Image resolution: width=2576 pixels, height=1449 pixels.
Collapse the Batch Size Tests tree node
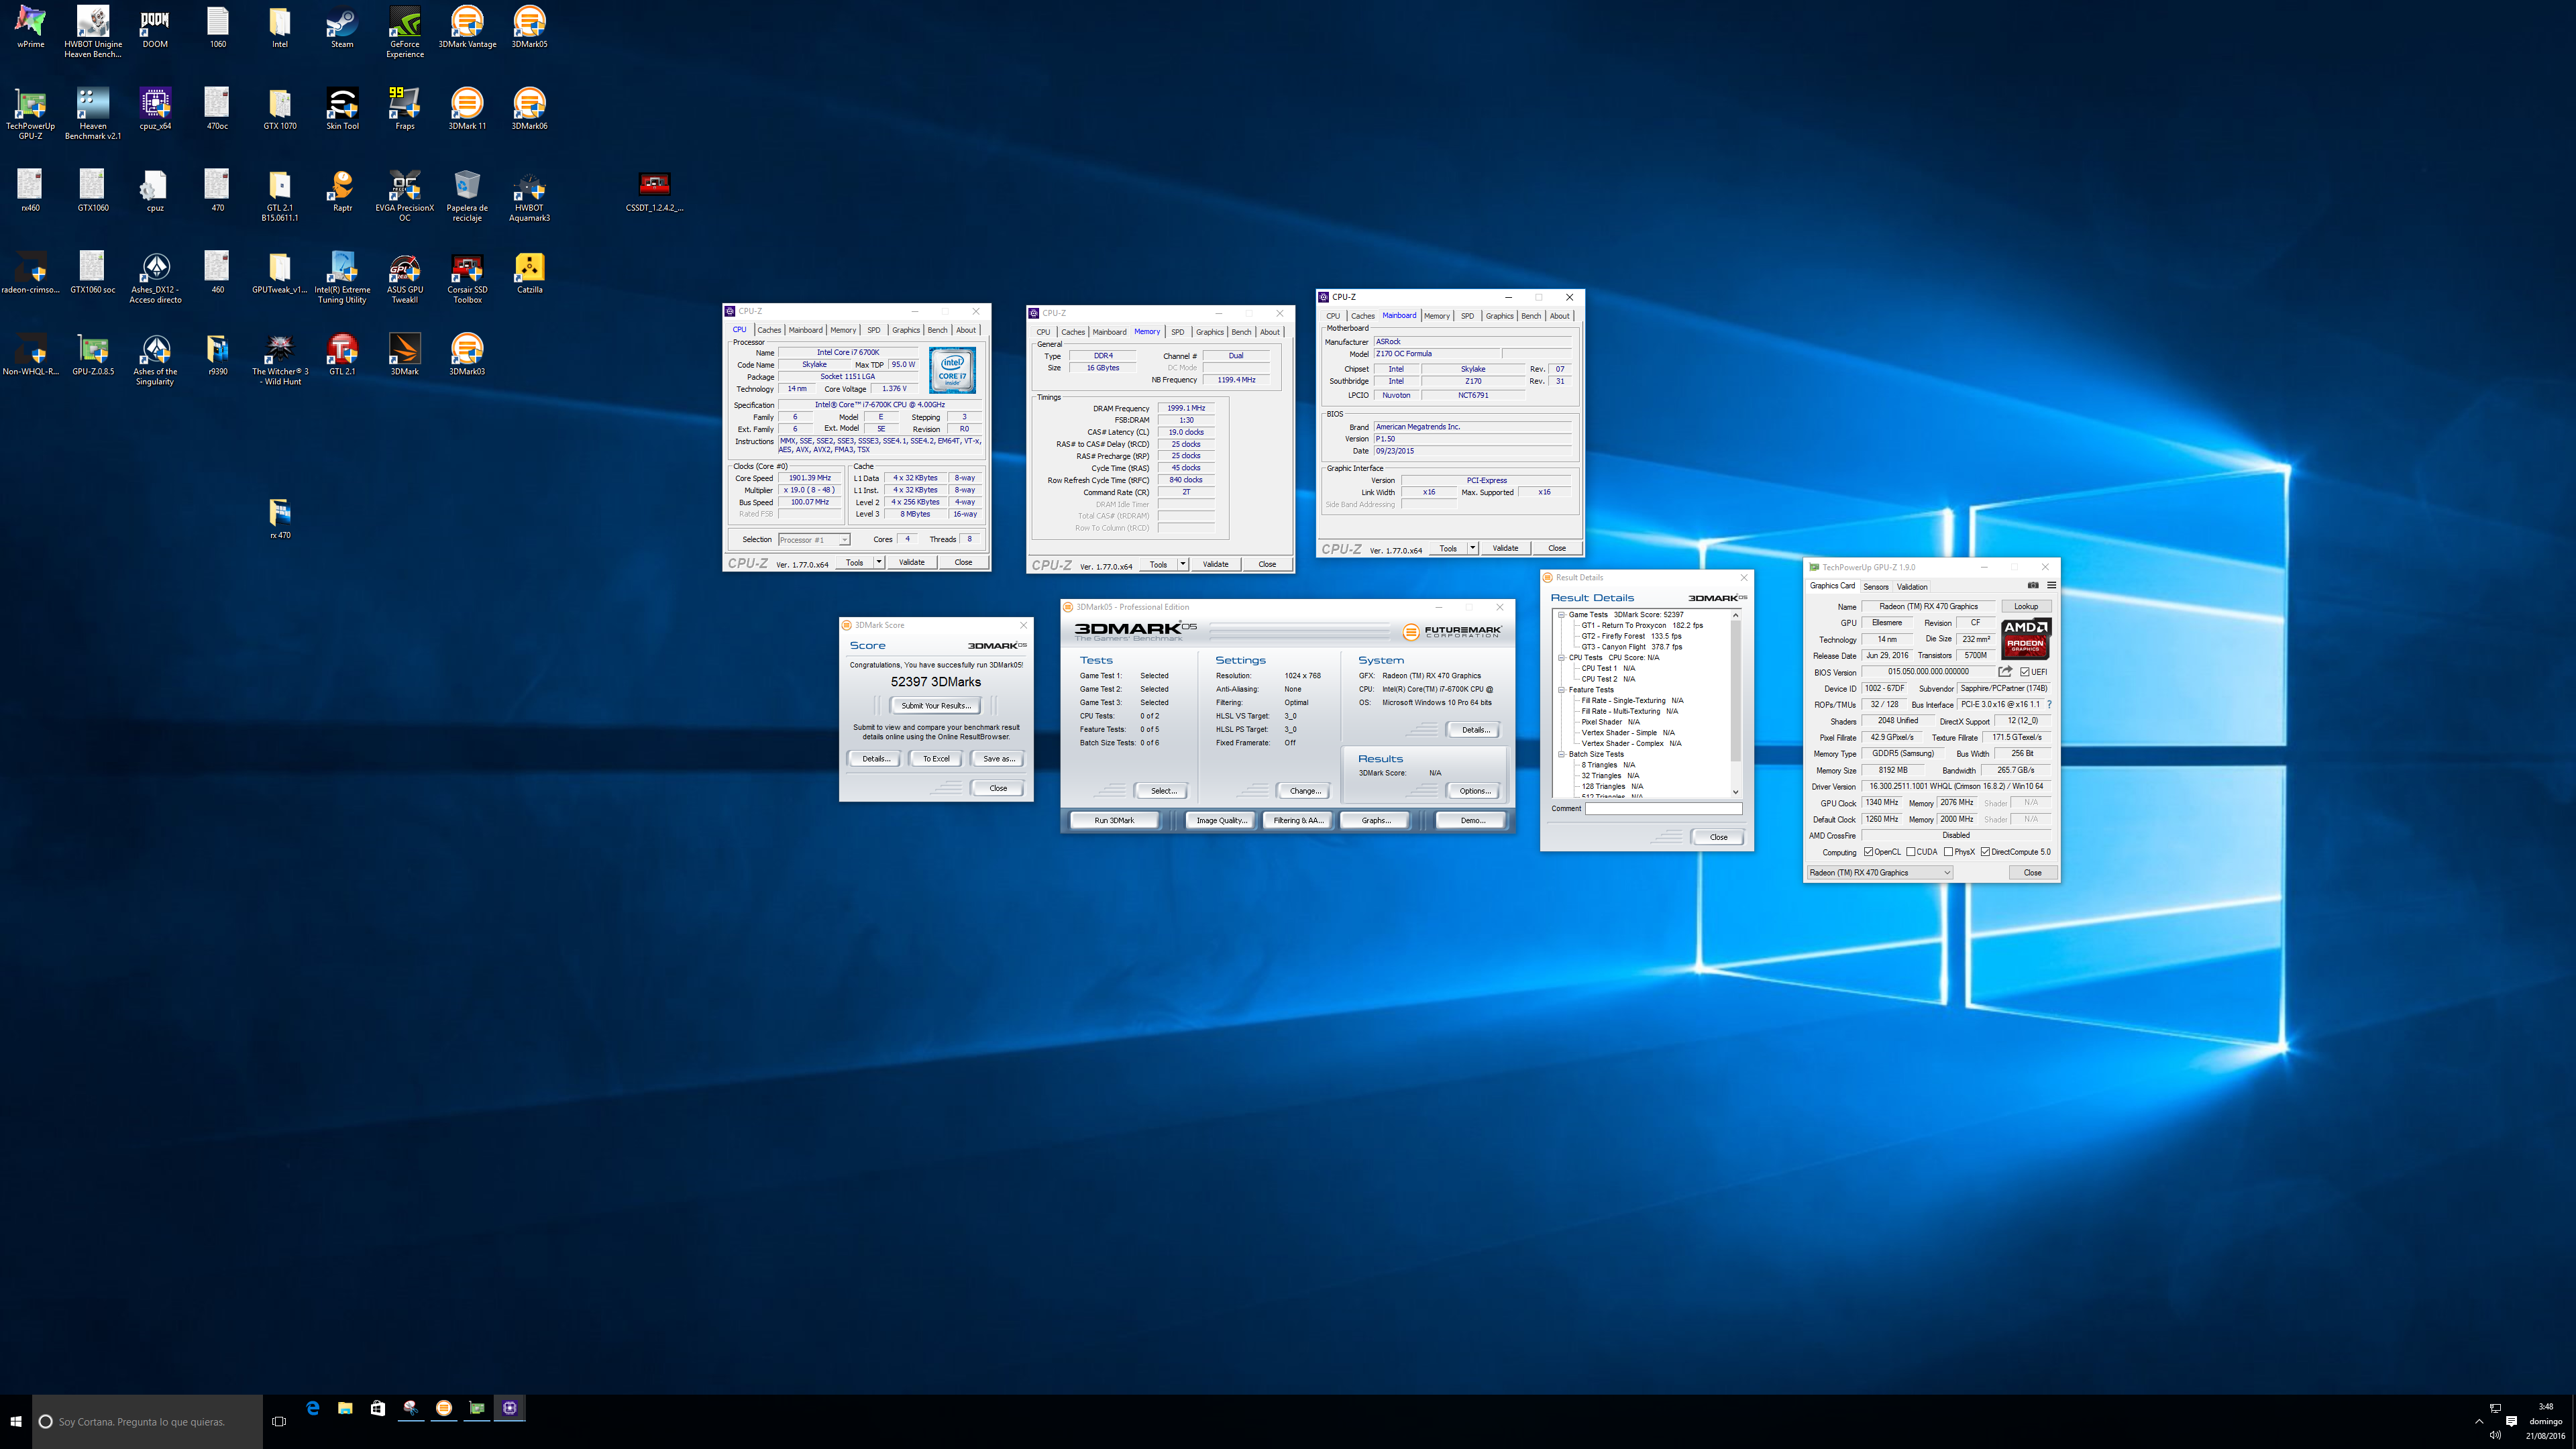point(1561,754)
